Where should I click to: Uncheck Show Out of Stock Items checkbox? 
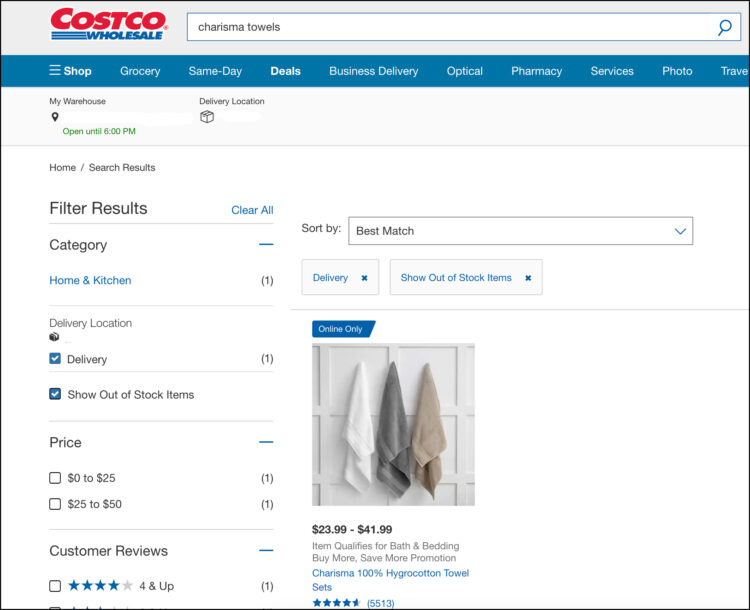pyautogui.click(x=55, y=394)
